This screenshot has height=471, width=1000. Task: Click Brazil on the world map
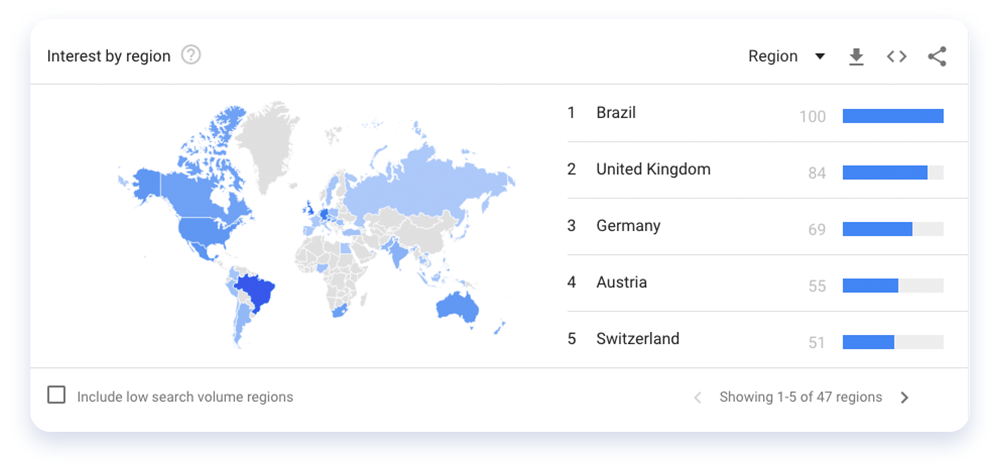coord(254,291)
